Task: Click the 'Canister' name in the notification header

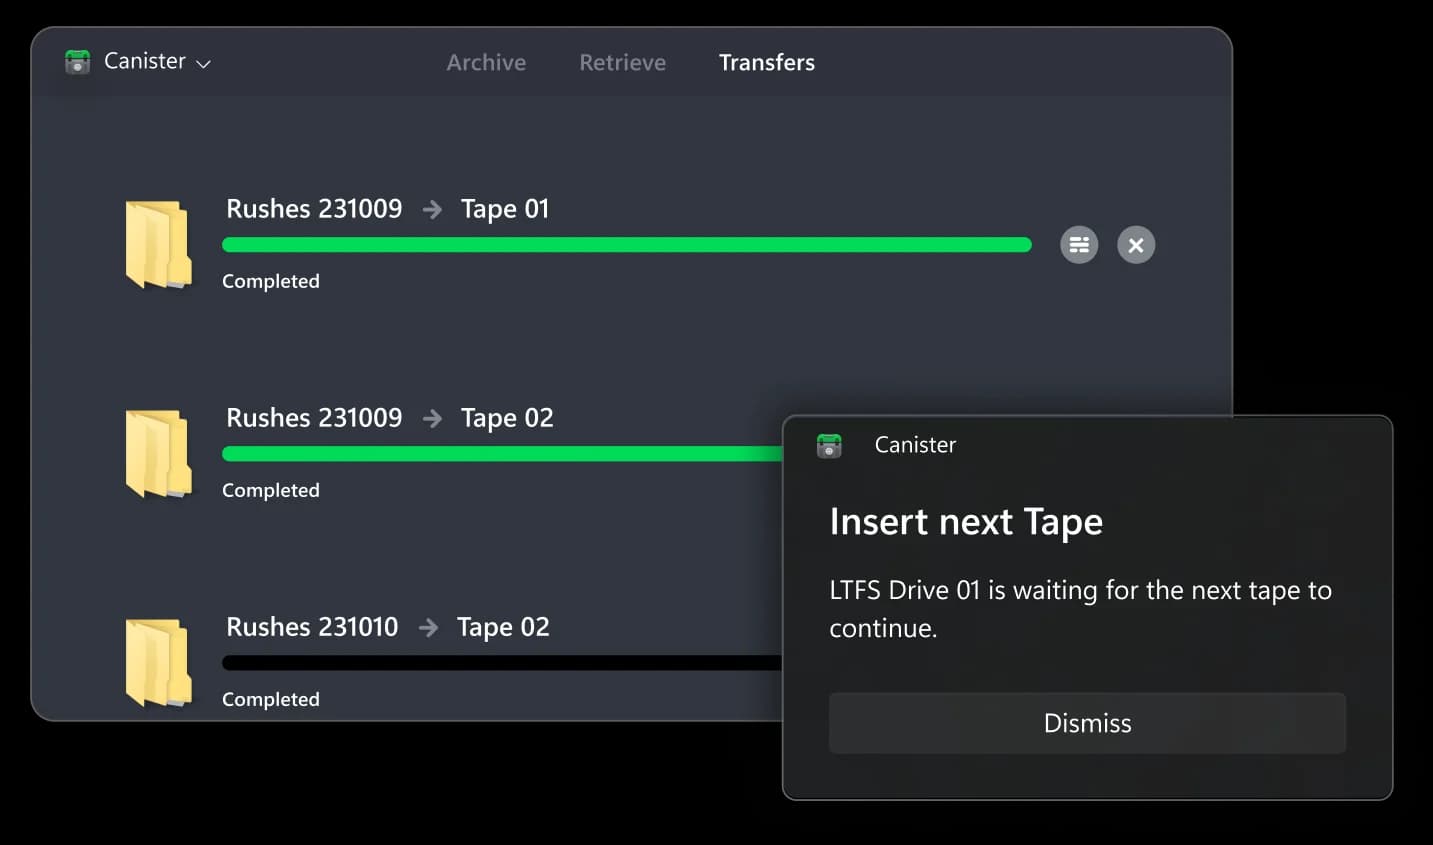Action: click(915, 445)
